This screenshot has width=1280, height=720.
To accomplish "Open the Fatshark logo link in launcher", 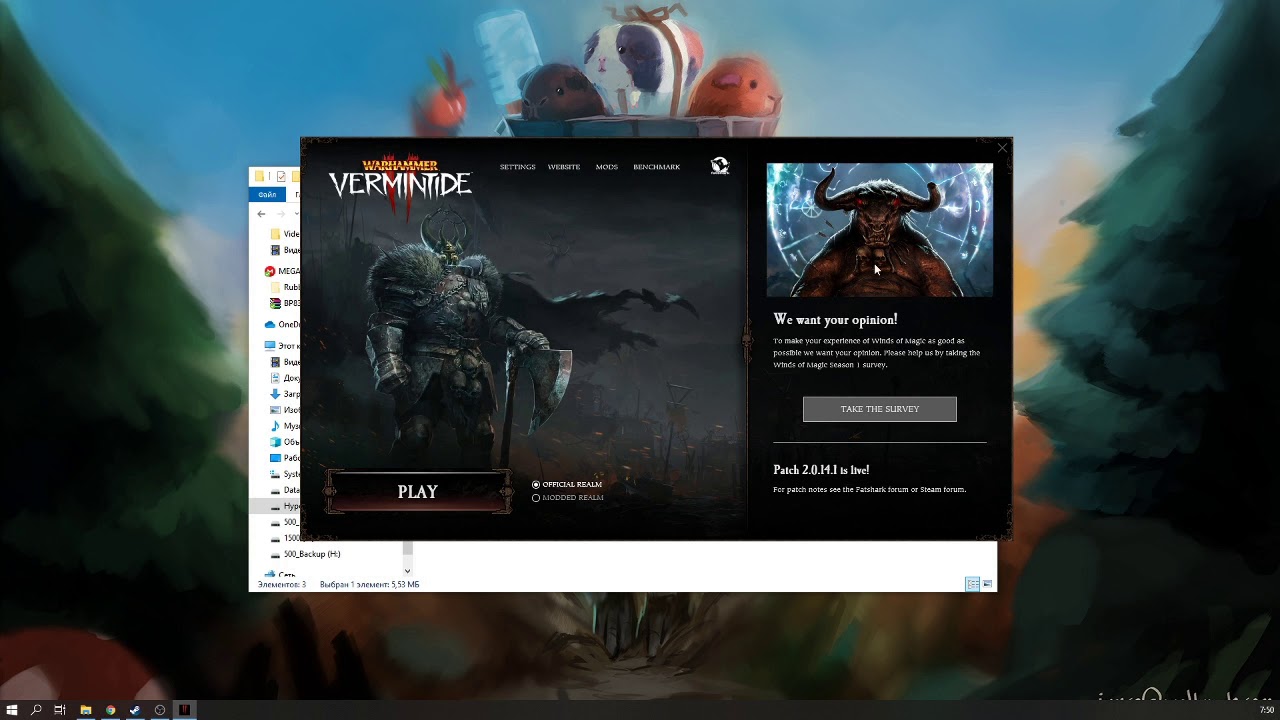I will (719, 166).
